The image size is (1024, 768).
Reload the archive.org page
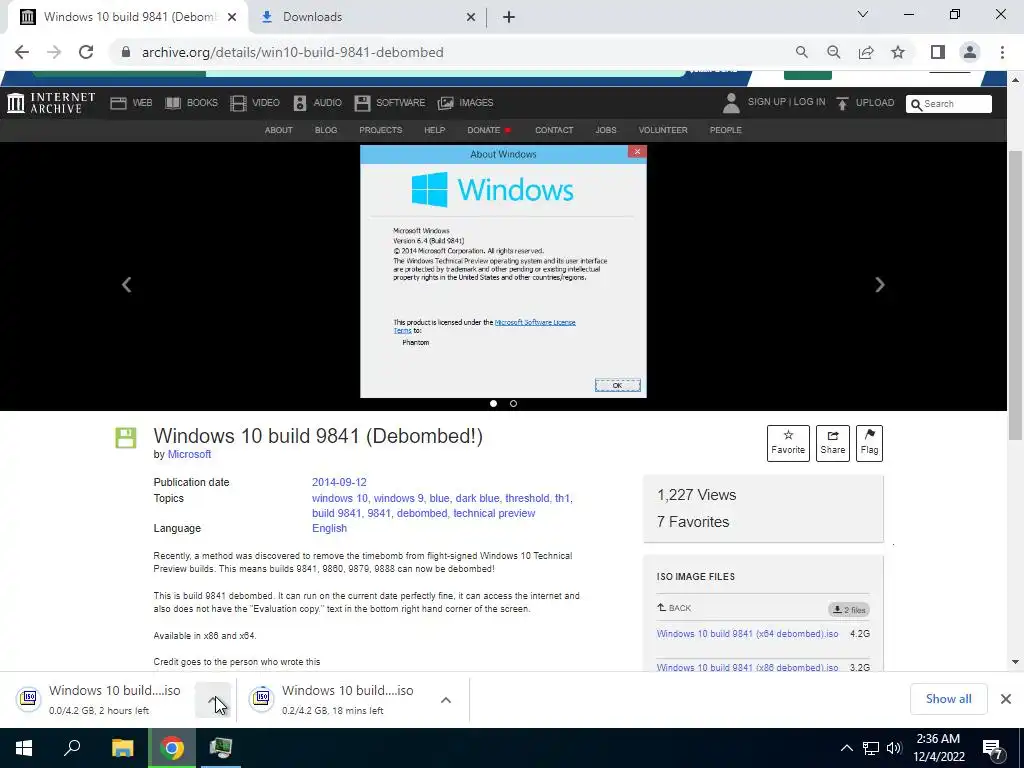pos(86,52)
